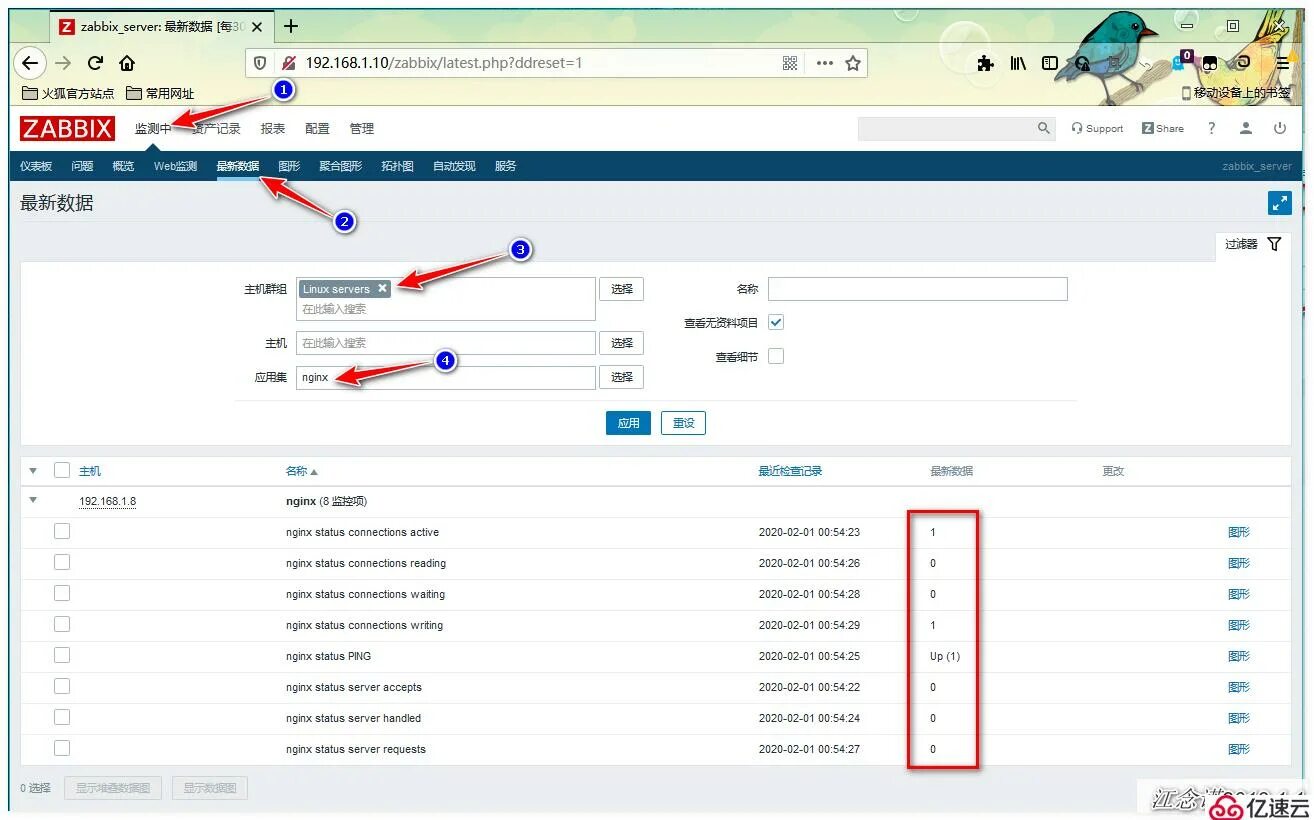Image resolution: width=1314 pixels, height=820 pixels.
Task: Switch to the 仪表板 submenu tab
Action: (36, 166)
